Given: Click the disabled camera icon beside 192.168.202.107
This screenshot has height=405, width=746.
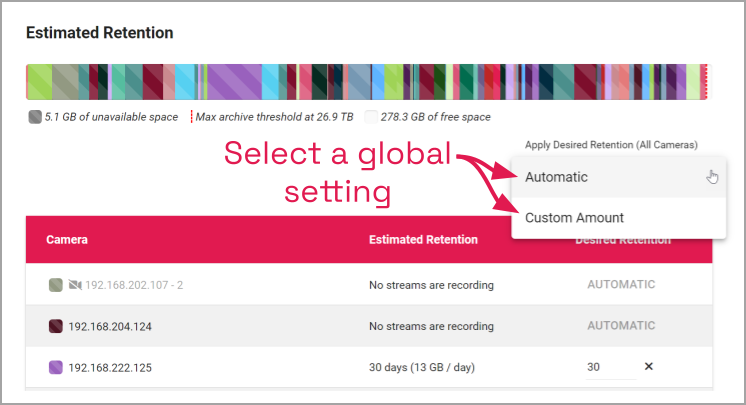Looking at the screenshot, I should [x=75, y=285].
